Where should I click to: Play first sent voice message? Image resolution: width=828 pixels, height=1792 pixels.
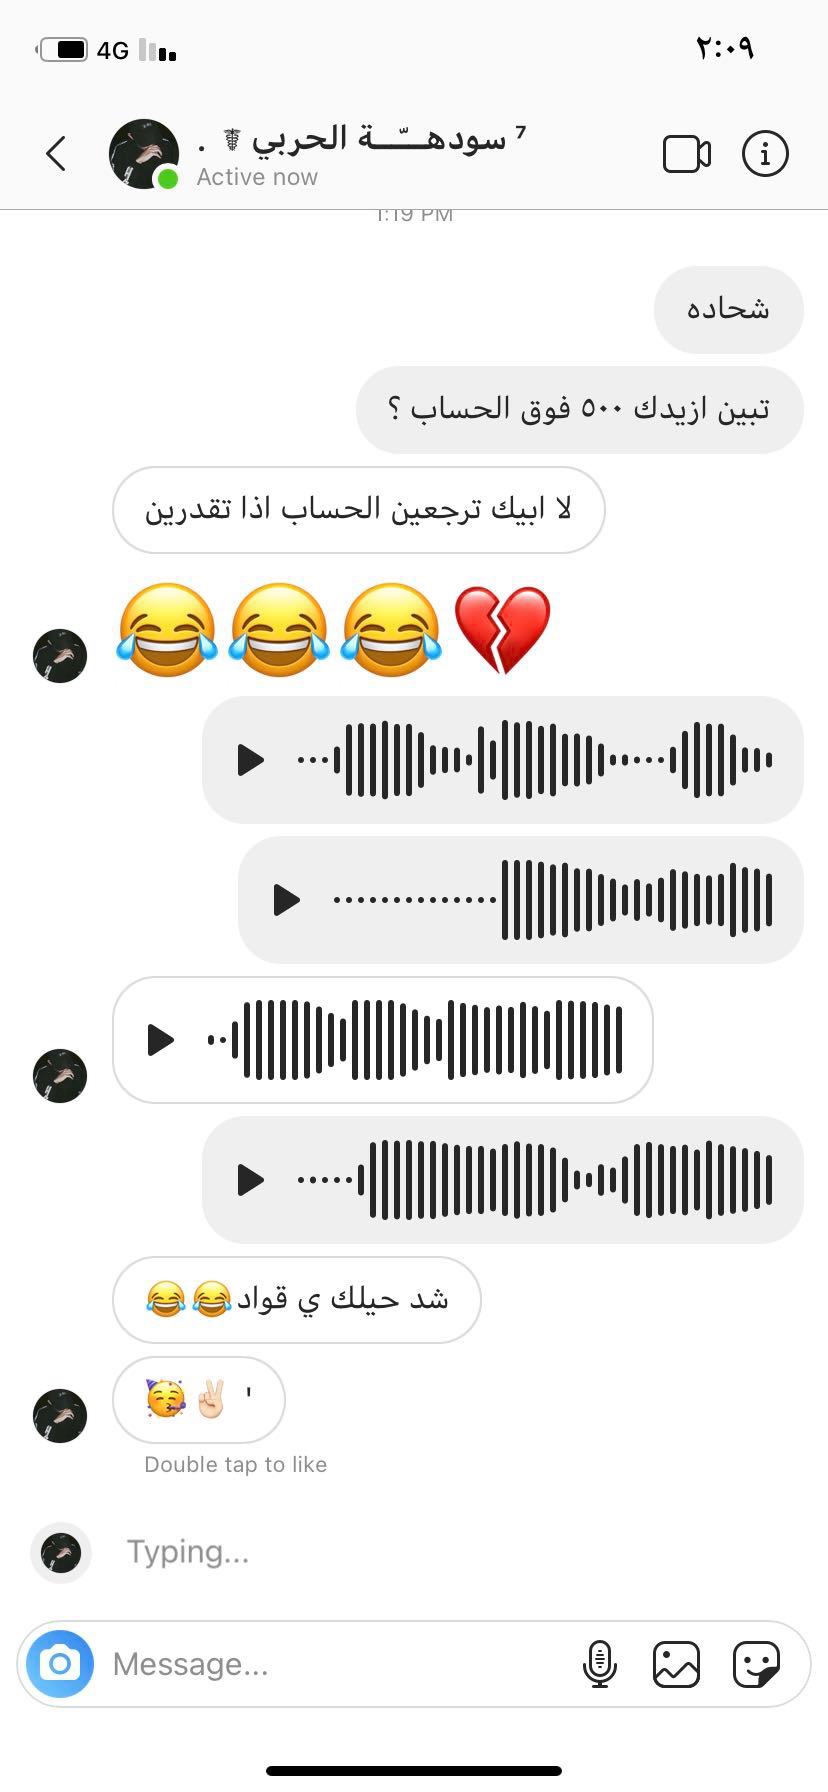click(x=250, y=760)
